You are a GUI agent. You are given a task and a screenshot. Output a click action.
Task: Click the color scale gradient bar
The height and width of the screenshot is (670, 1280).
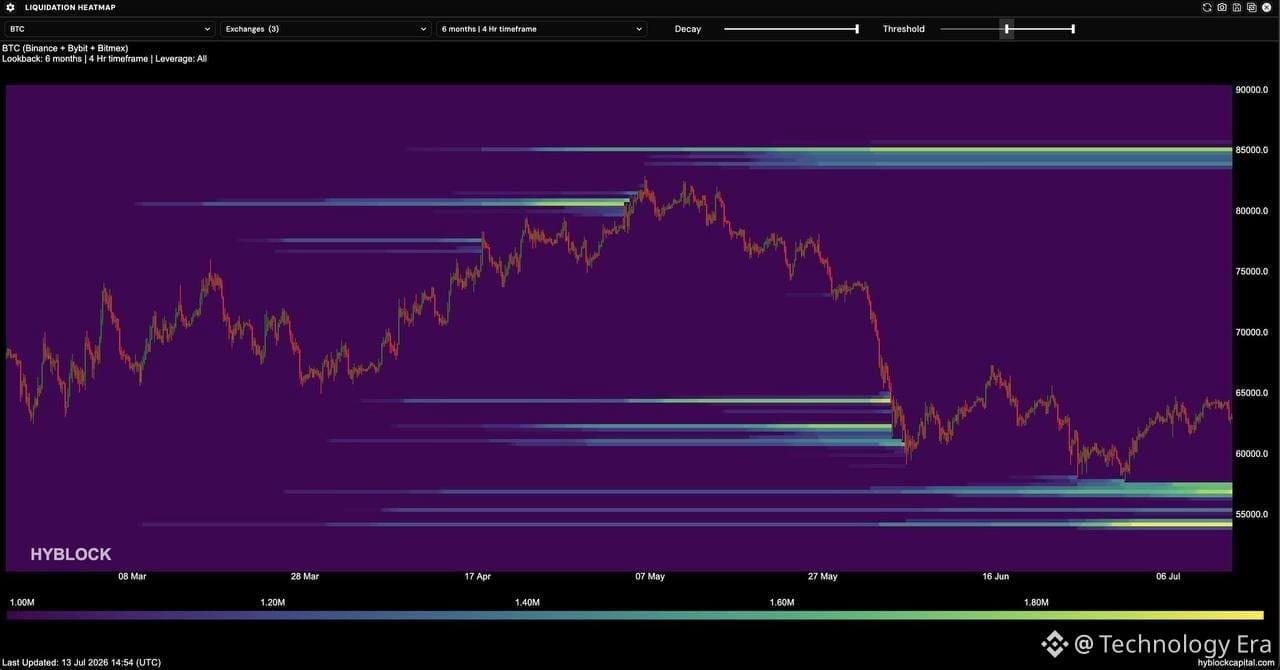coord(635,616)
